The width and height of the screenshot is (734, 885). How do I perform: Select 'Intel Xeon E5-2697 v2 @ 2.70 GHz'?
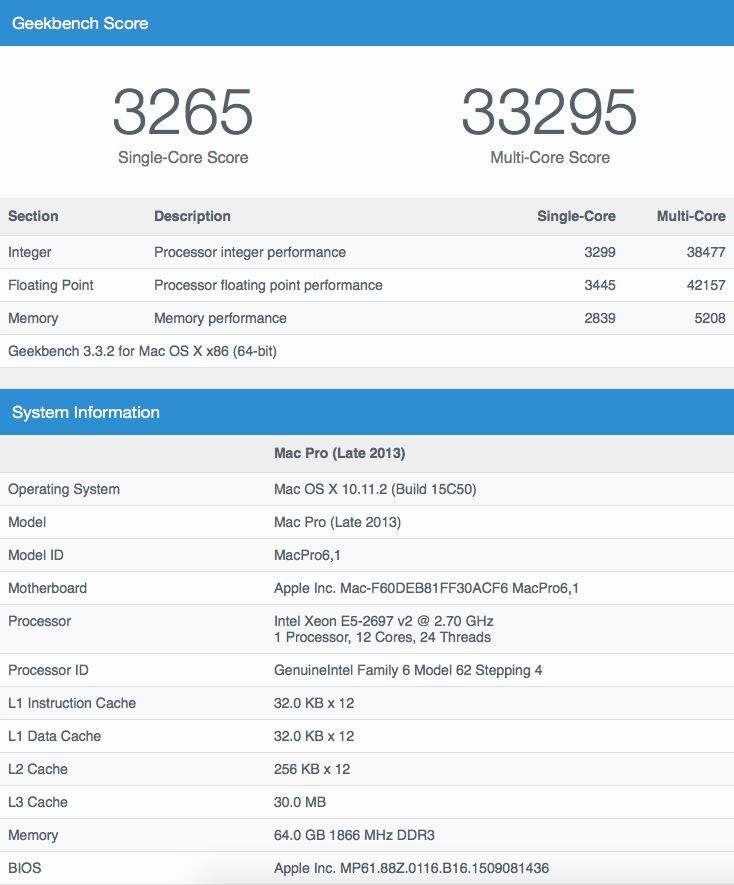(x=384, y=621)
